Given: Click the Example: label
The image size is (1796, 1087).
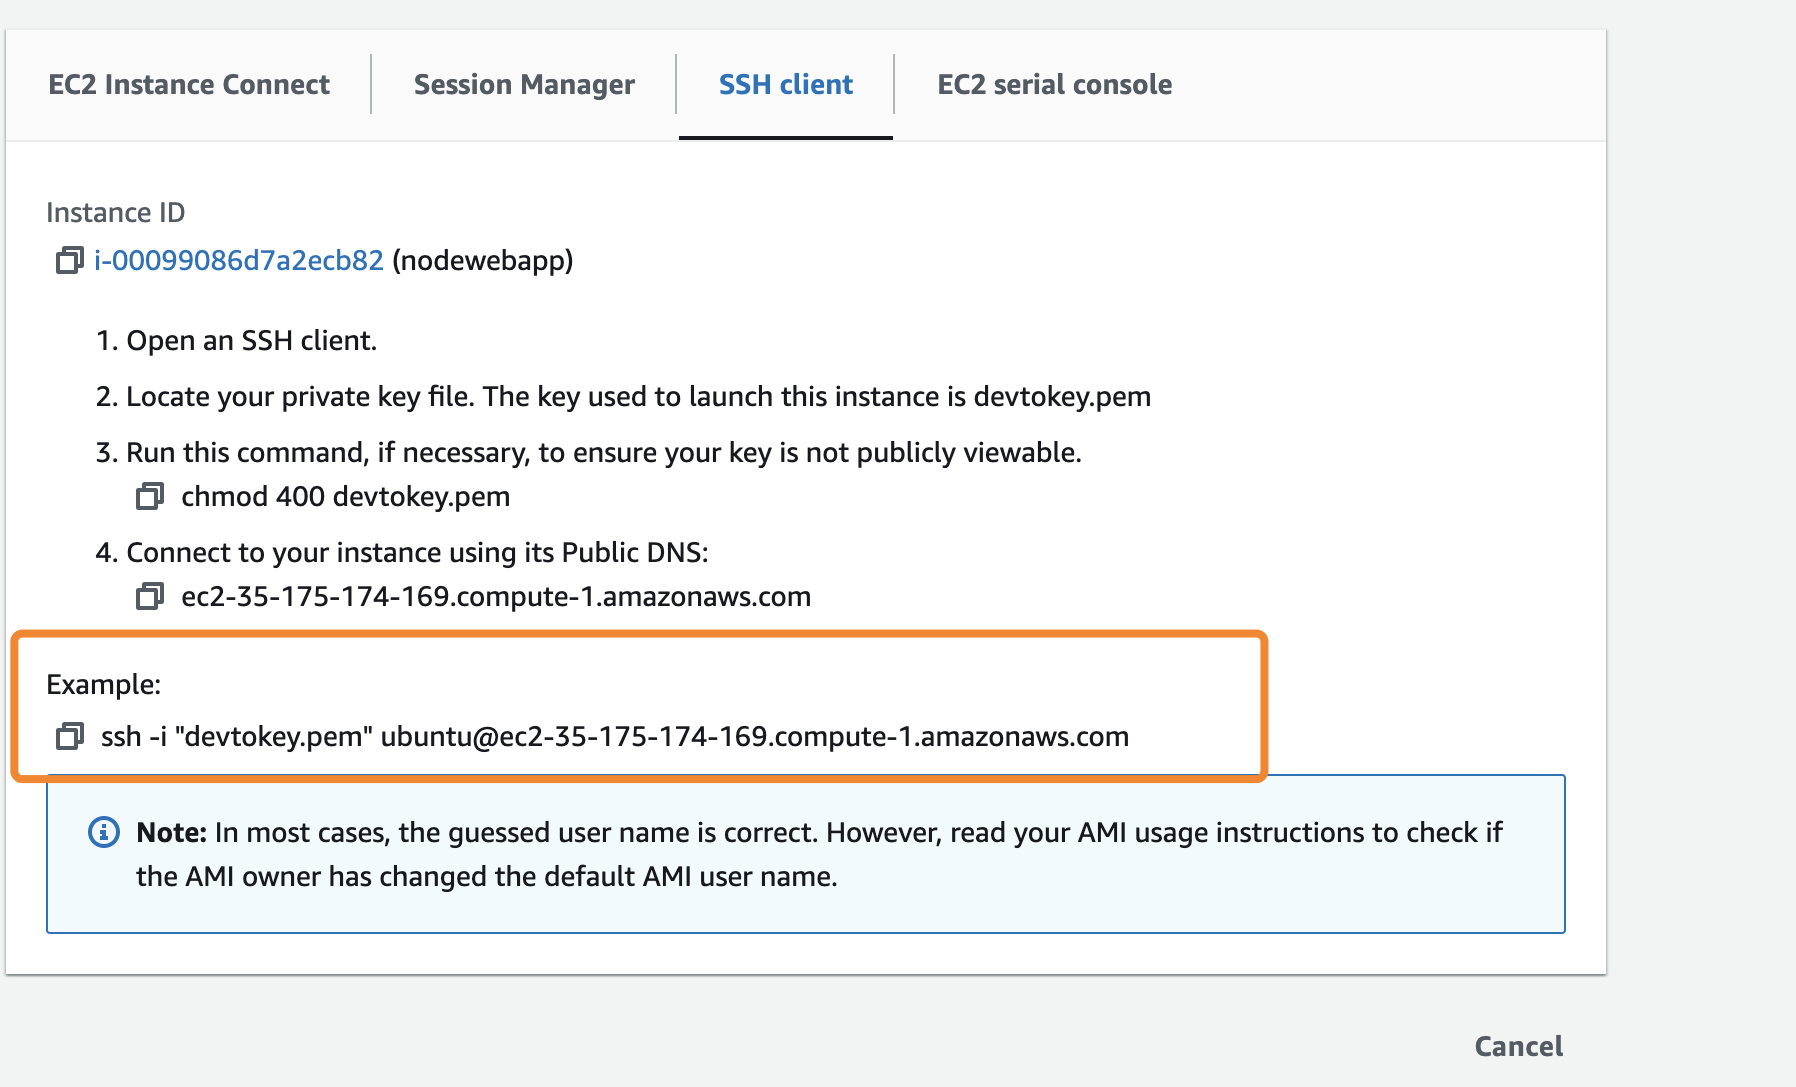Looking at the screenshot, I should 103,685.
